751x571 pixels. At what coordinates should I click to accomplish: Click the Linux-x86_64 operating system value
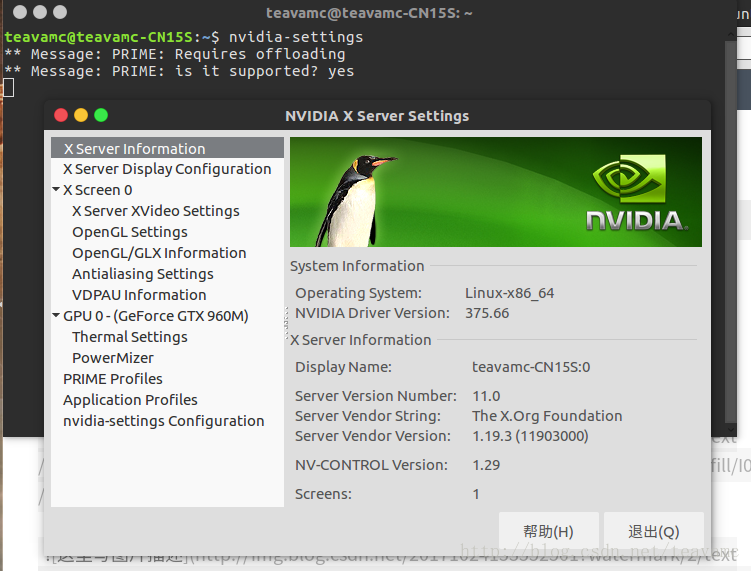coord(510,293)
